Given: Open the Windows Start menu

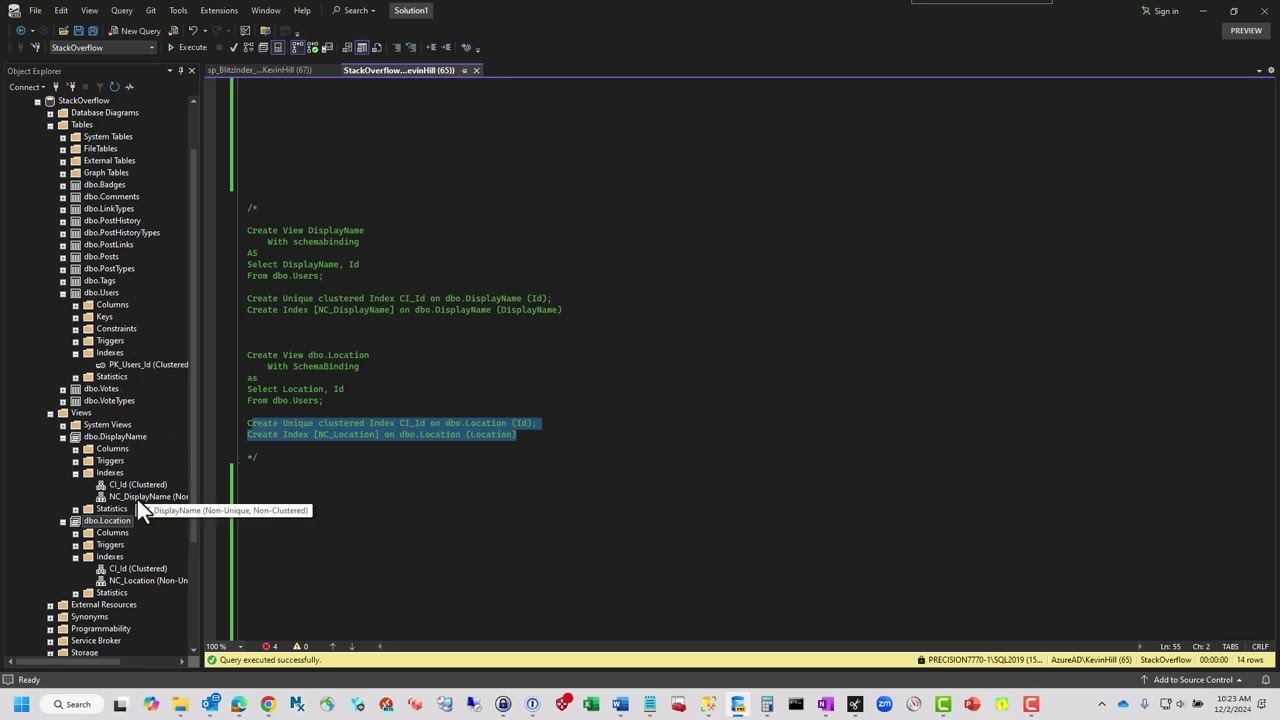Looking at the screenshot, I should [x=21, y=704].
